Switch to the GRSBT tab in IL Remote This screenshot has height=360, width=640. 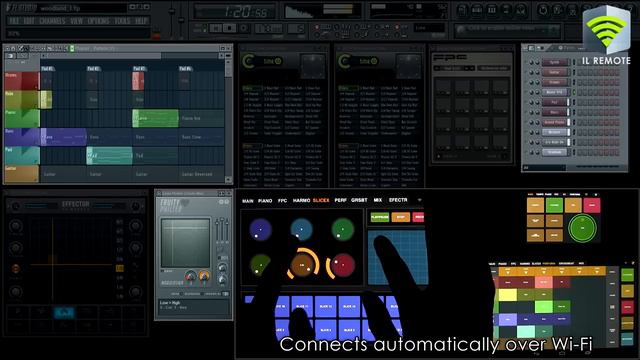359,200
